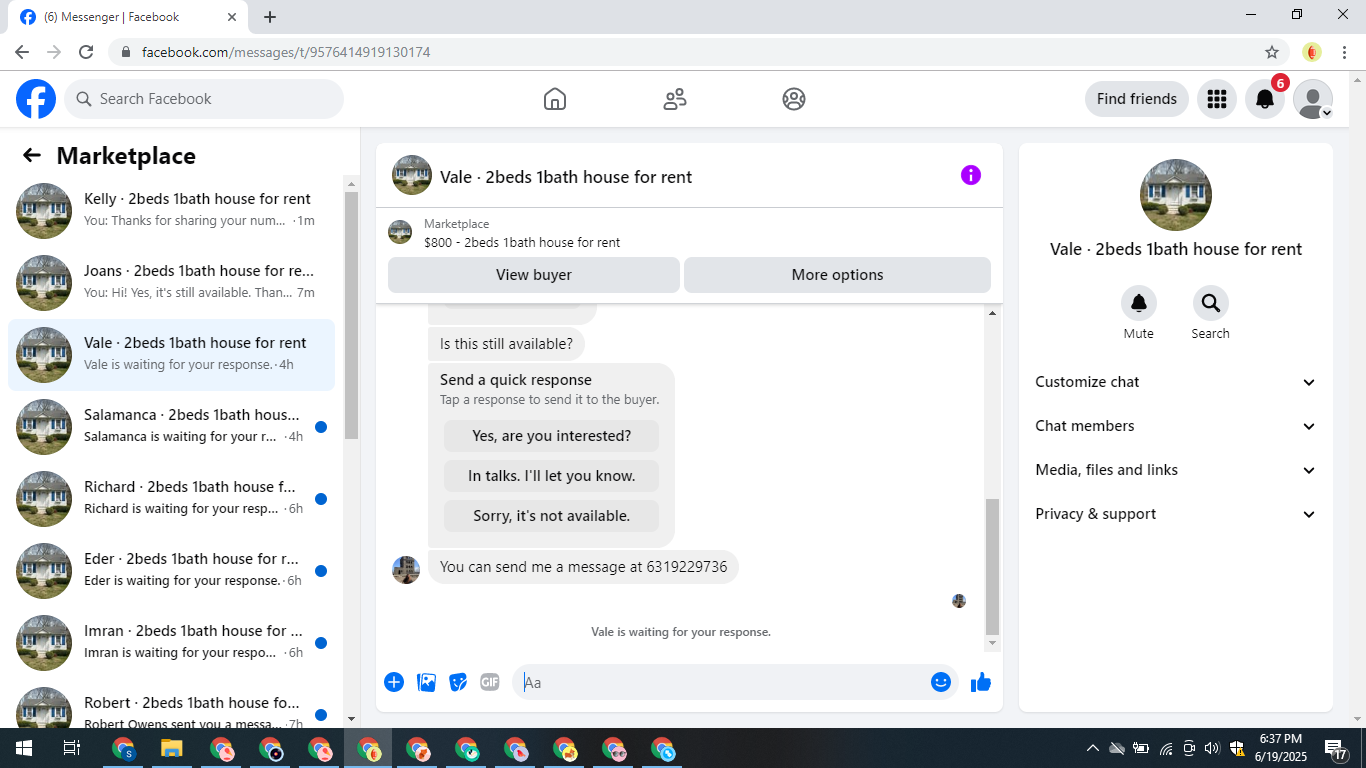Show hidden system tray icons
This screenshot has height=768, width=1366.
click(1093, 748)
